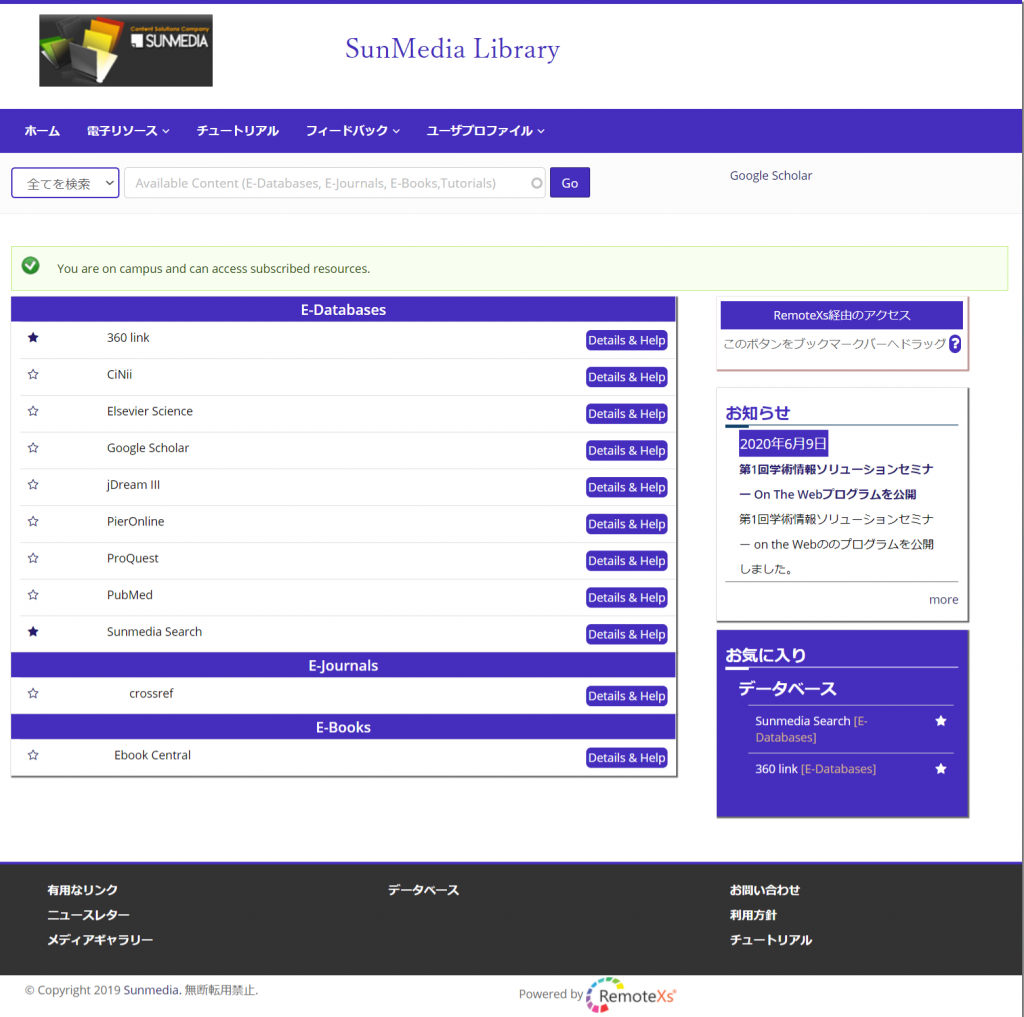The image size is (1024, 1017).
Task: Open the ProQuest database link
Action: click(x=133, y=558)
